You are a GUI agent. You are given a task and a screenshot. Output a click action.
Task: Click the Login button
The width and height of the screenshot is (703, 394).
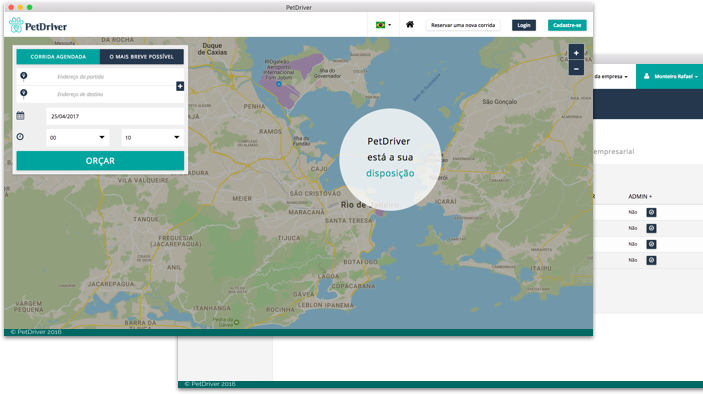point(524,25)
